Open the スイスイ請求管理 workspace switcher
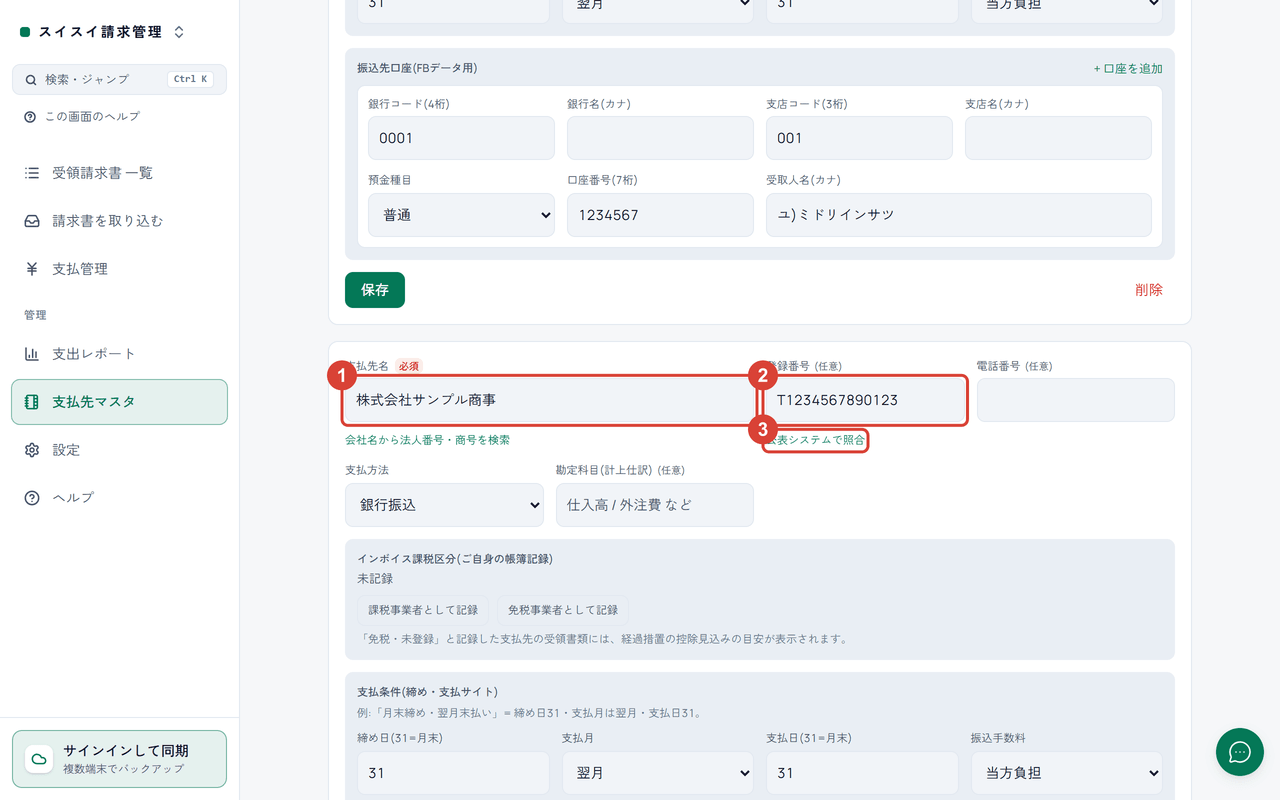The width and height of the screenshot is (1280, 800). tap(102, 32)
